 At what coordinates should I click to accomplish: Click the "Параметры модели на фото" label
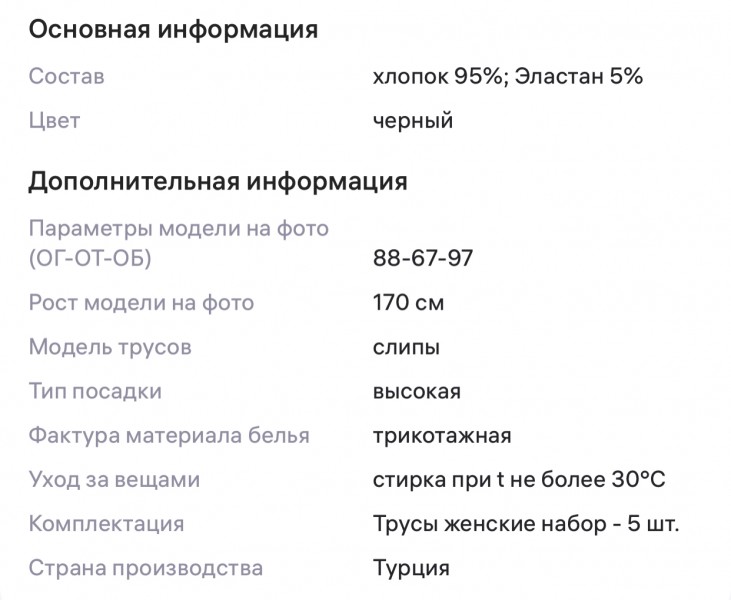pos(179,229)
